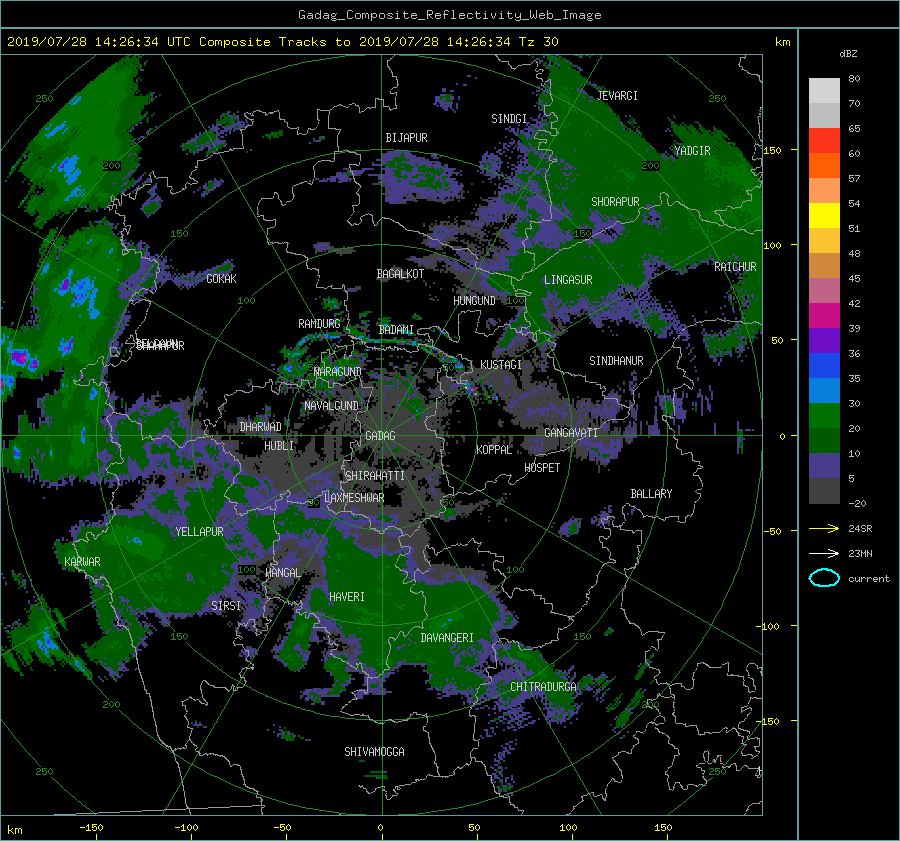Click the NAVALGUND city label
Viewport: 900px width, 841px height.
click(x=331, y=405)
